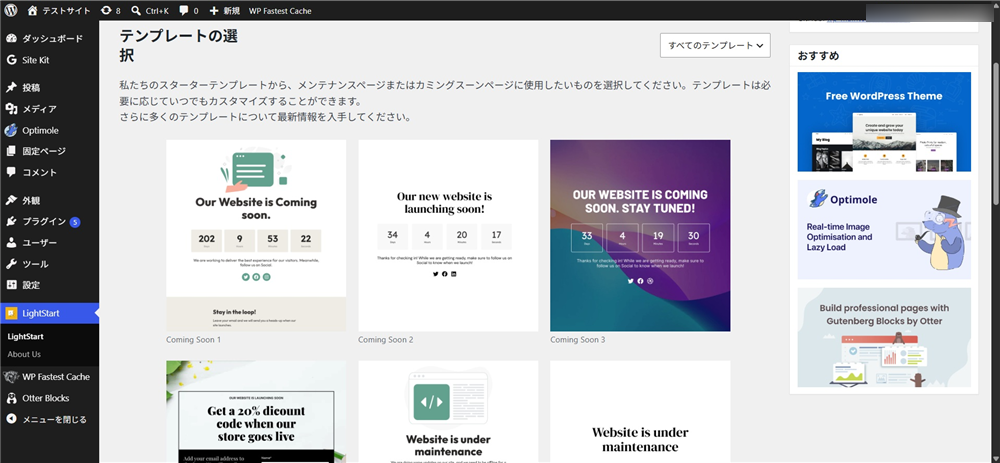Image resolution: width=1000 pixels, height=463 pixels.
Task: Click the Coming Soon 1 caption
Action: (194, 340)
